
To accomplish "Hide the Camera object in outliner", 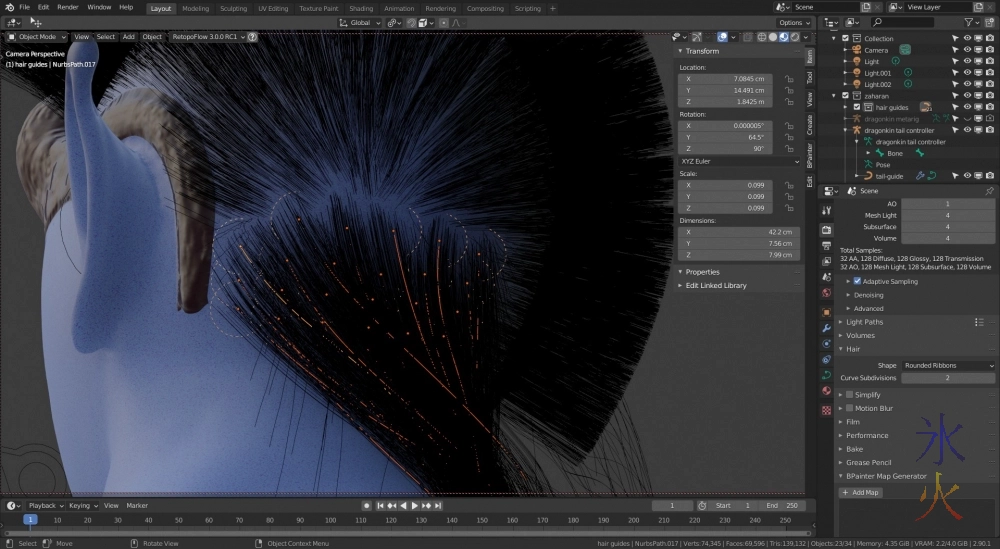I will (x=967, y=50).
